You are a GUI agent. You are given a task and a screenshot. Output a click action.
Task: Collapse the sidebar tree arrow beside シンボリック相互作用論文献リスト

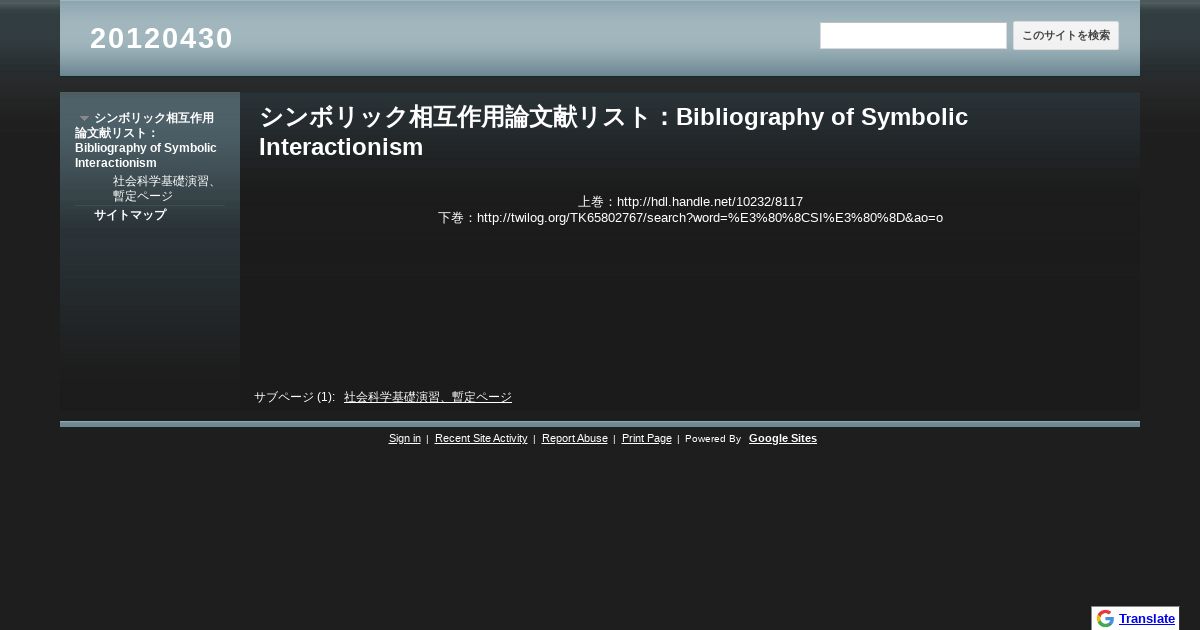(x=84, y=118)
